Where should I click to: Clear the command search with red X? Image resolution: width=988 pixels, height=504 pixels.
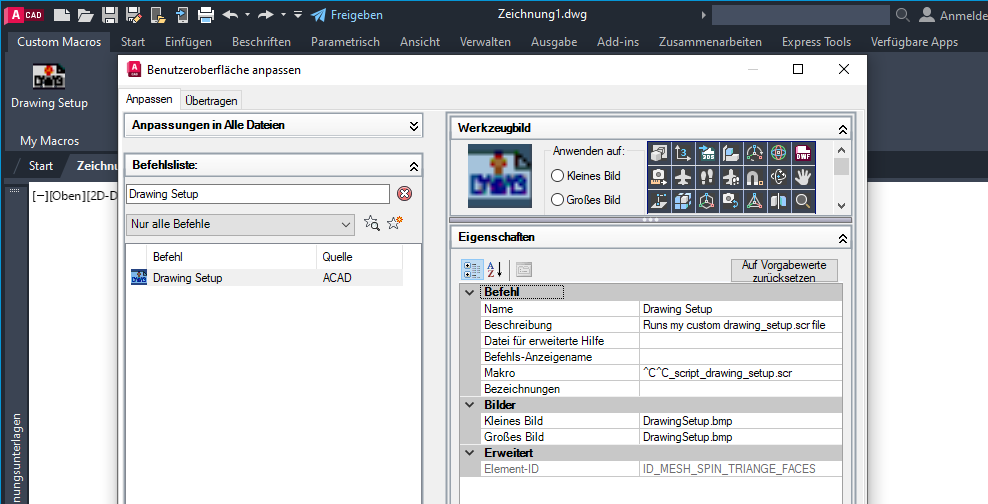click(405, 193)
